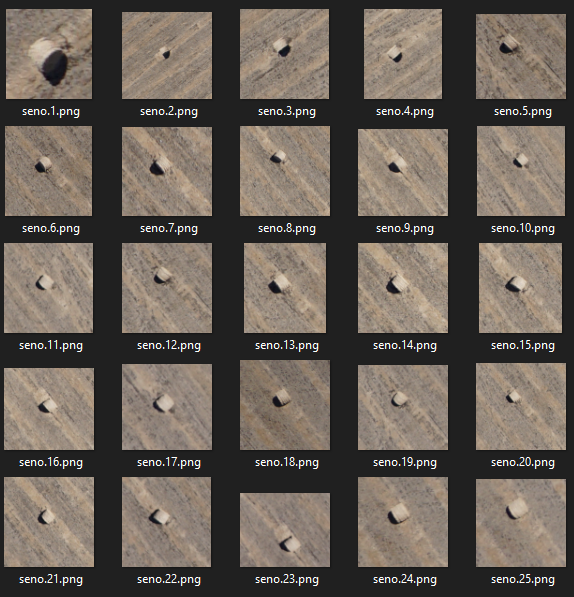This screenshot has width=574, height=597.
Task: Select the seno.18.png thumbnail
Action: (285, 405)
